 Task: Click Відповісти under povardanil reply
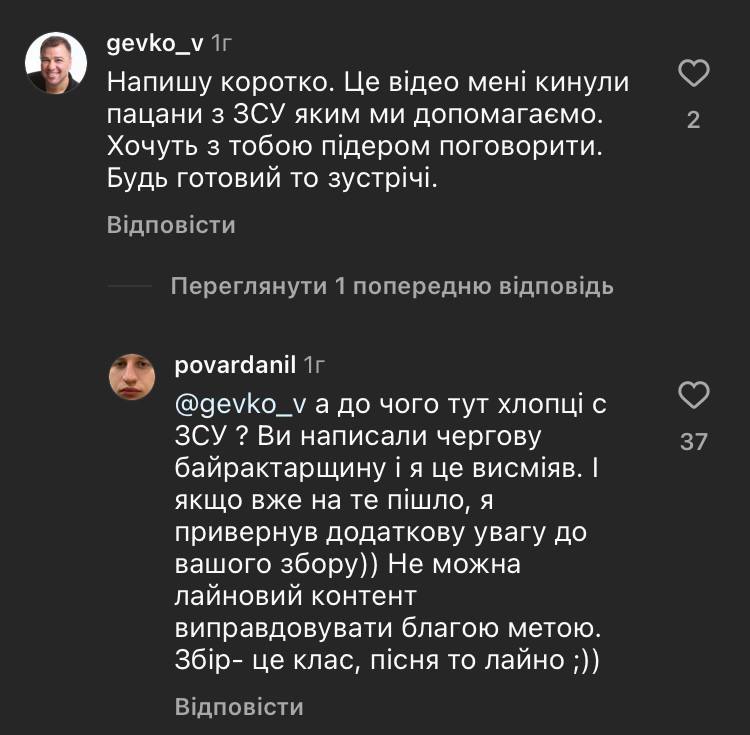[239, 707]
